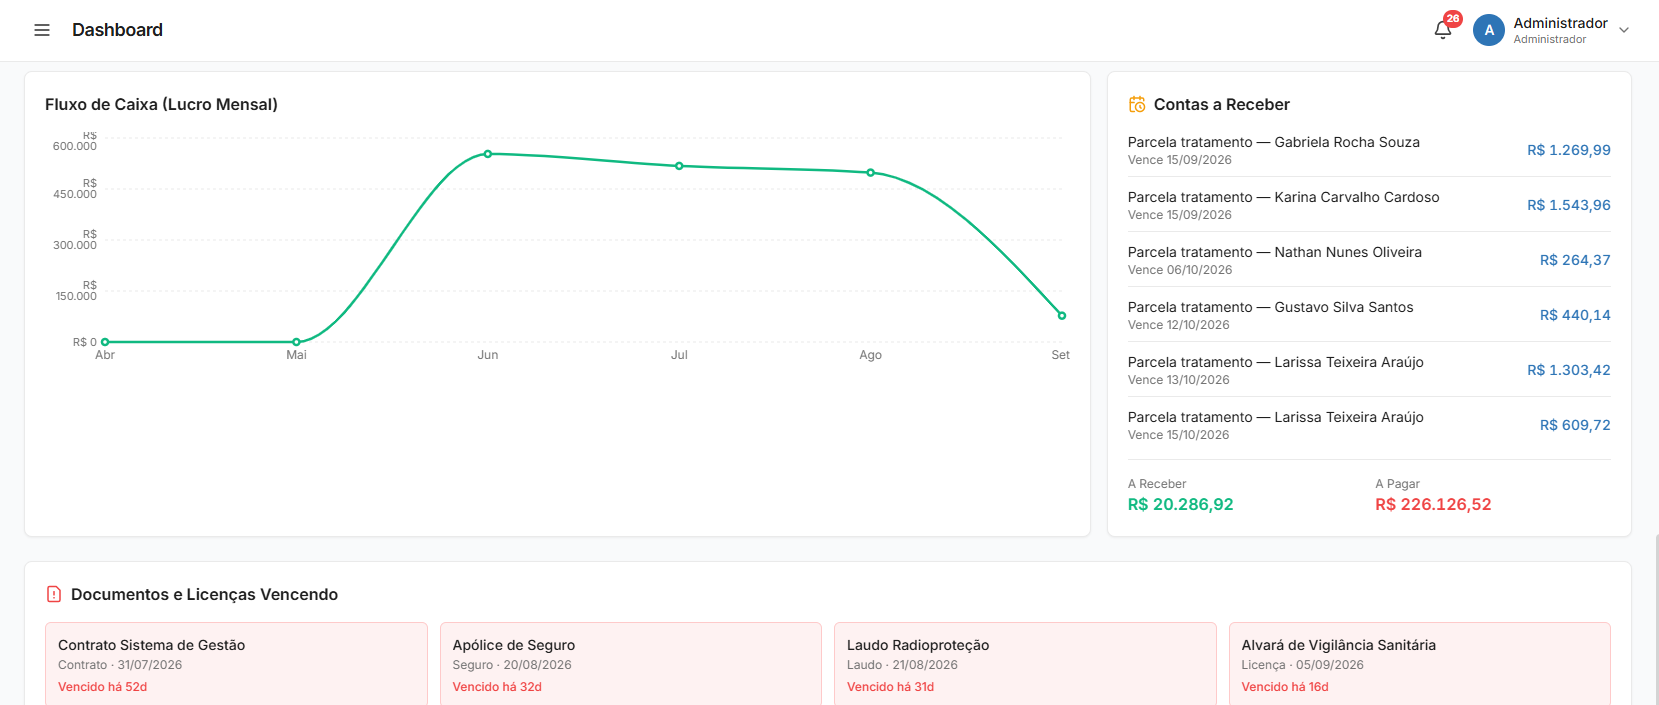
Task: Click the Contas a Receber calendar icon
Action: [x=1137, y=104]
